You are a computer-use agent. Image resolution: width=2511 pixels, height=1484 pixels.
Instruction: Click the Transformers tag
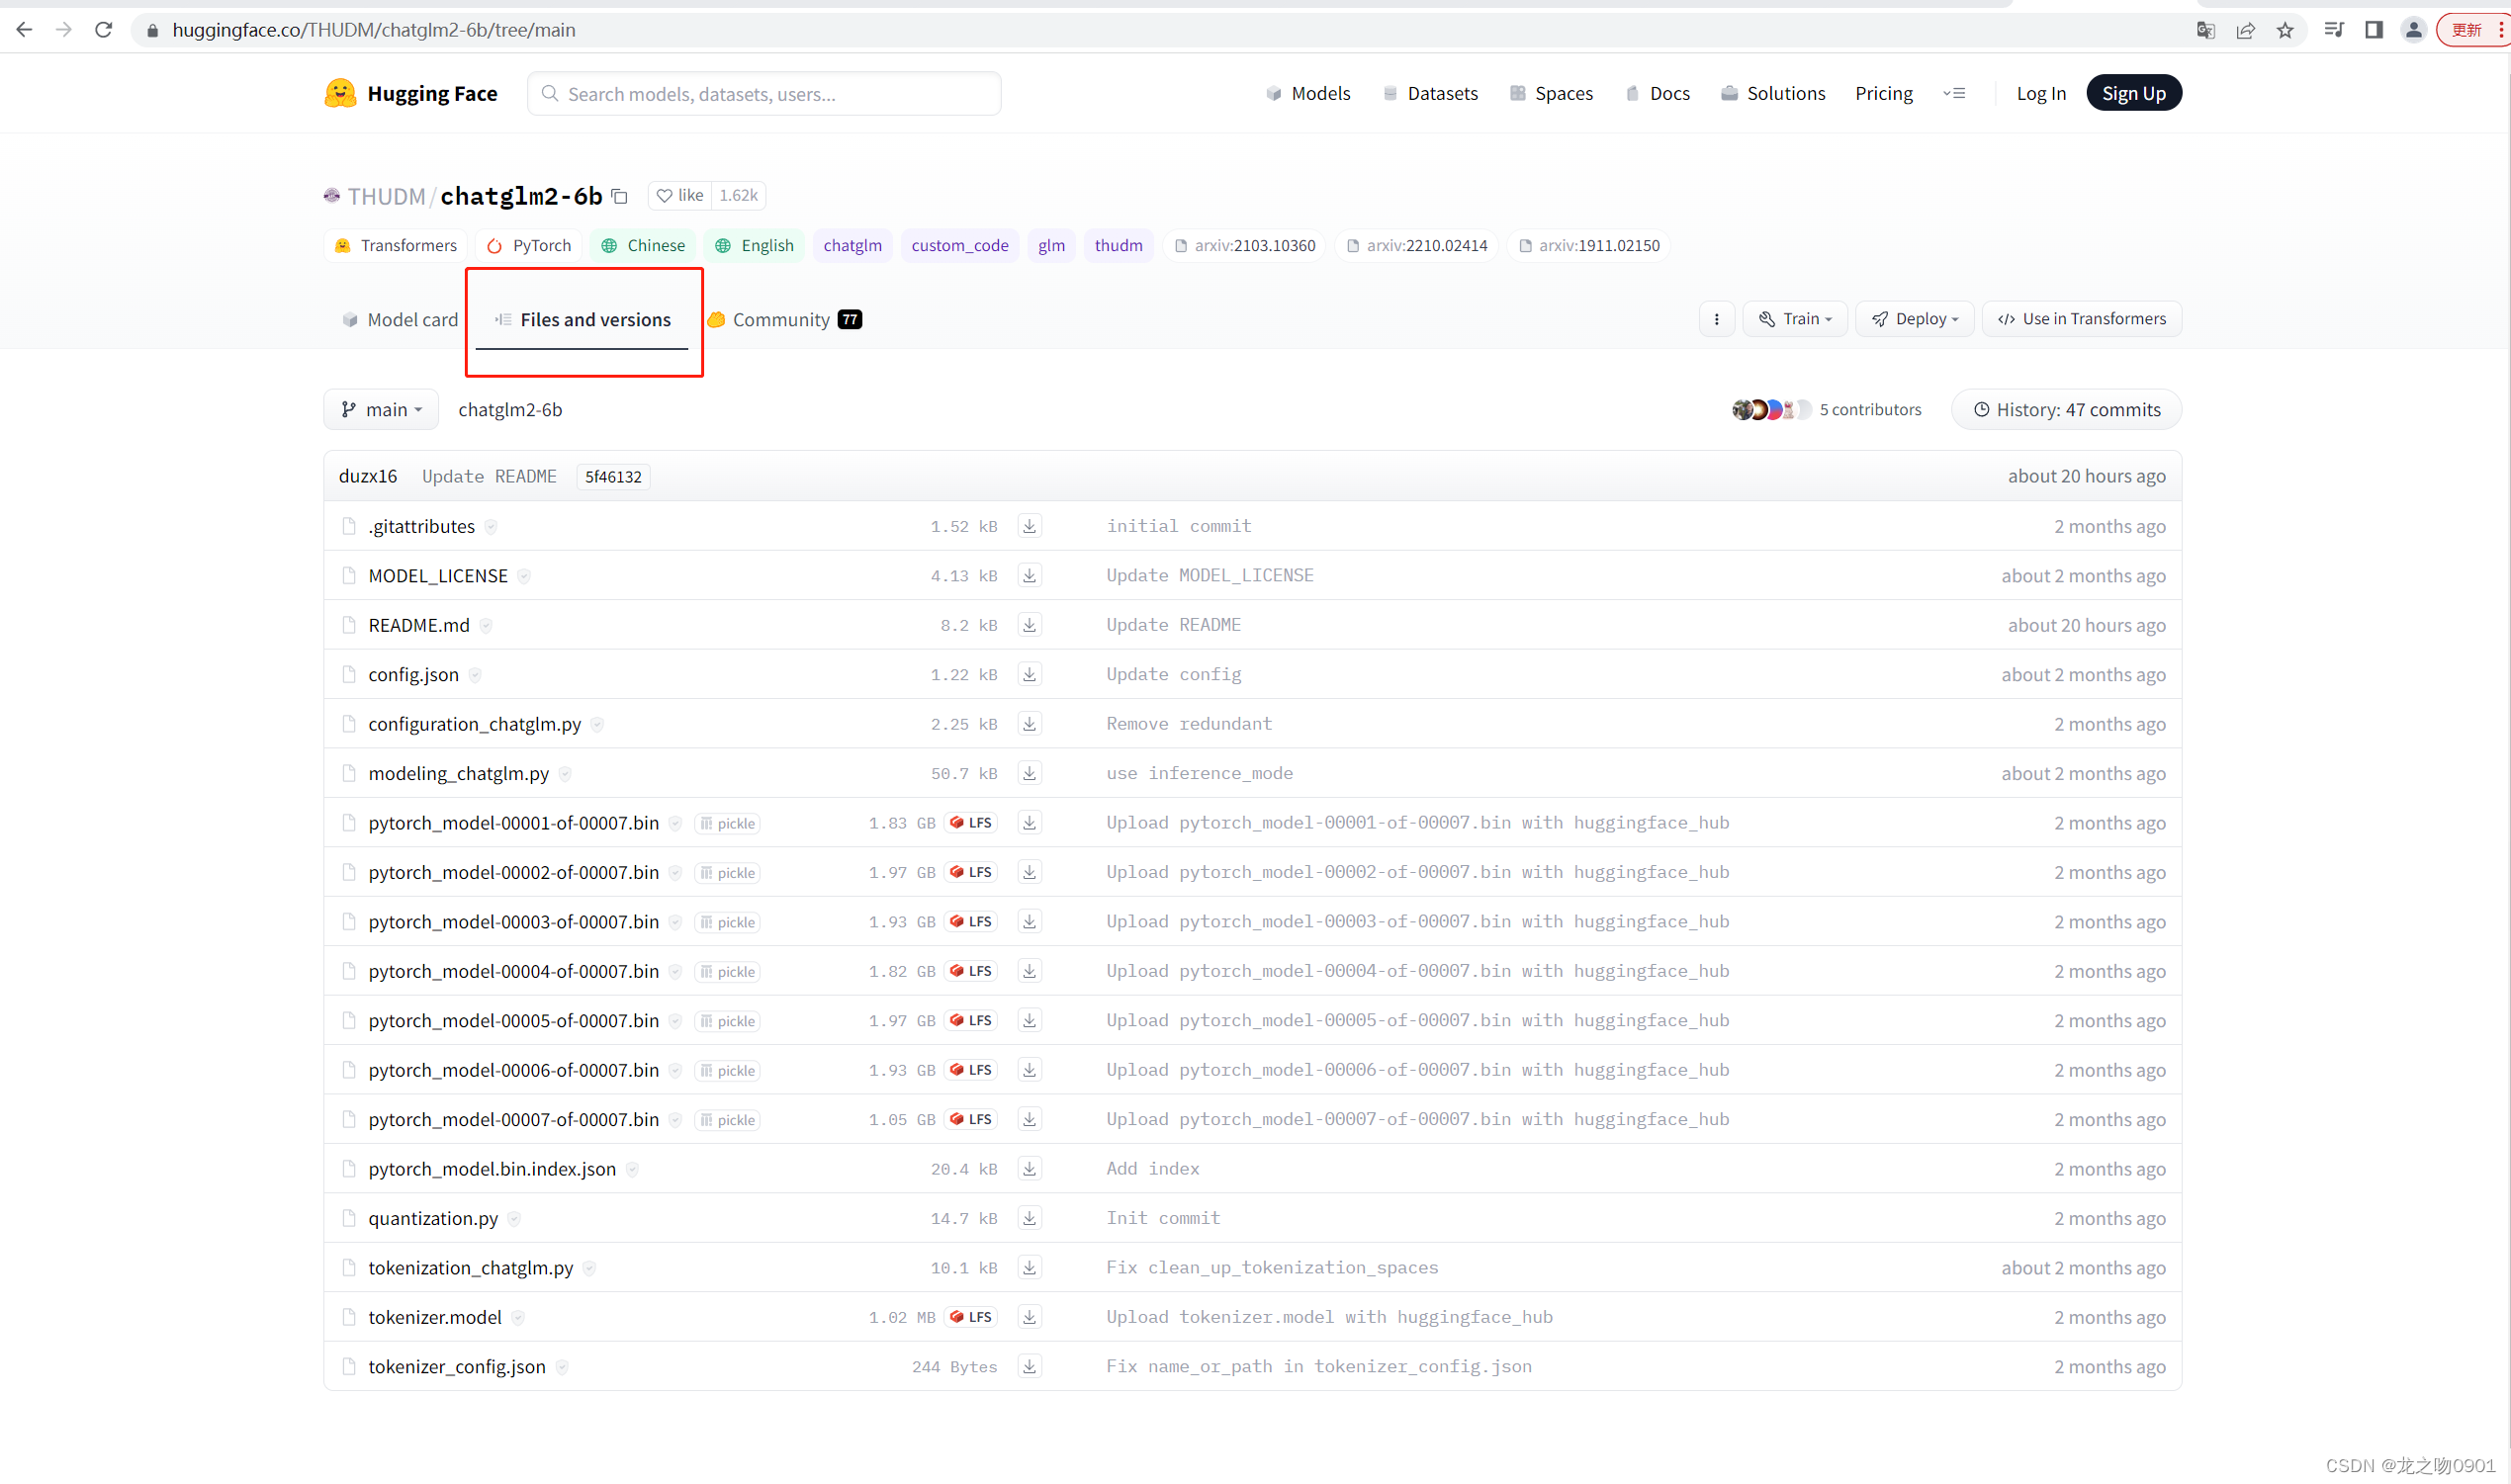point(396,245)
